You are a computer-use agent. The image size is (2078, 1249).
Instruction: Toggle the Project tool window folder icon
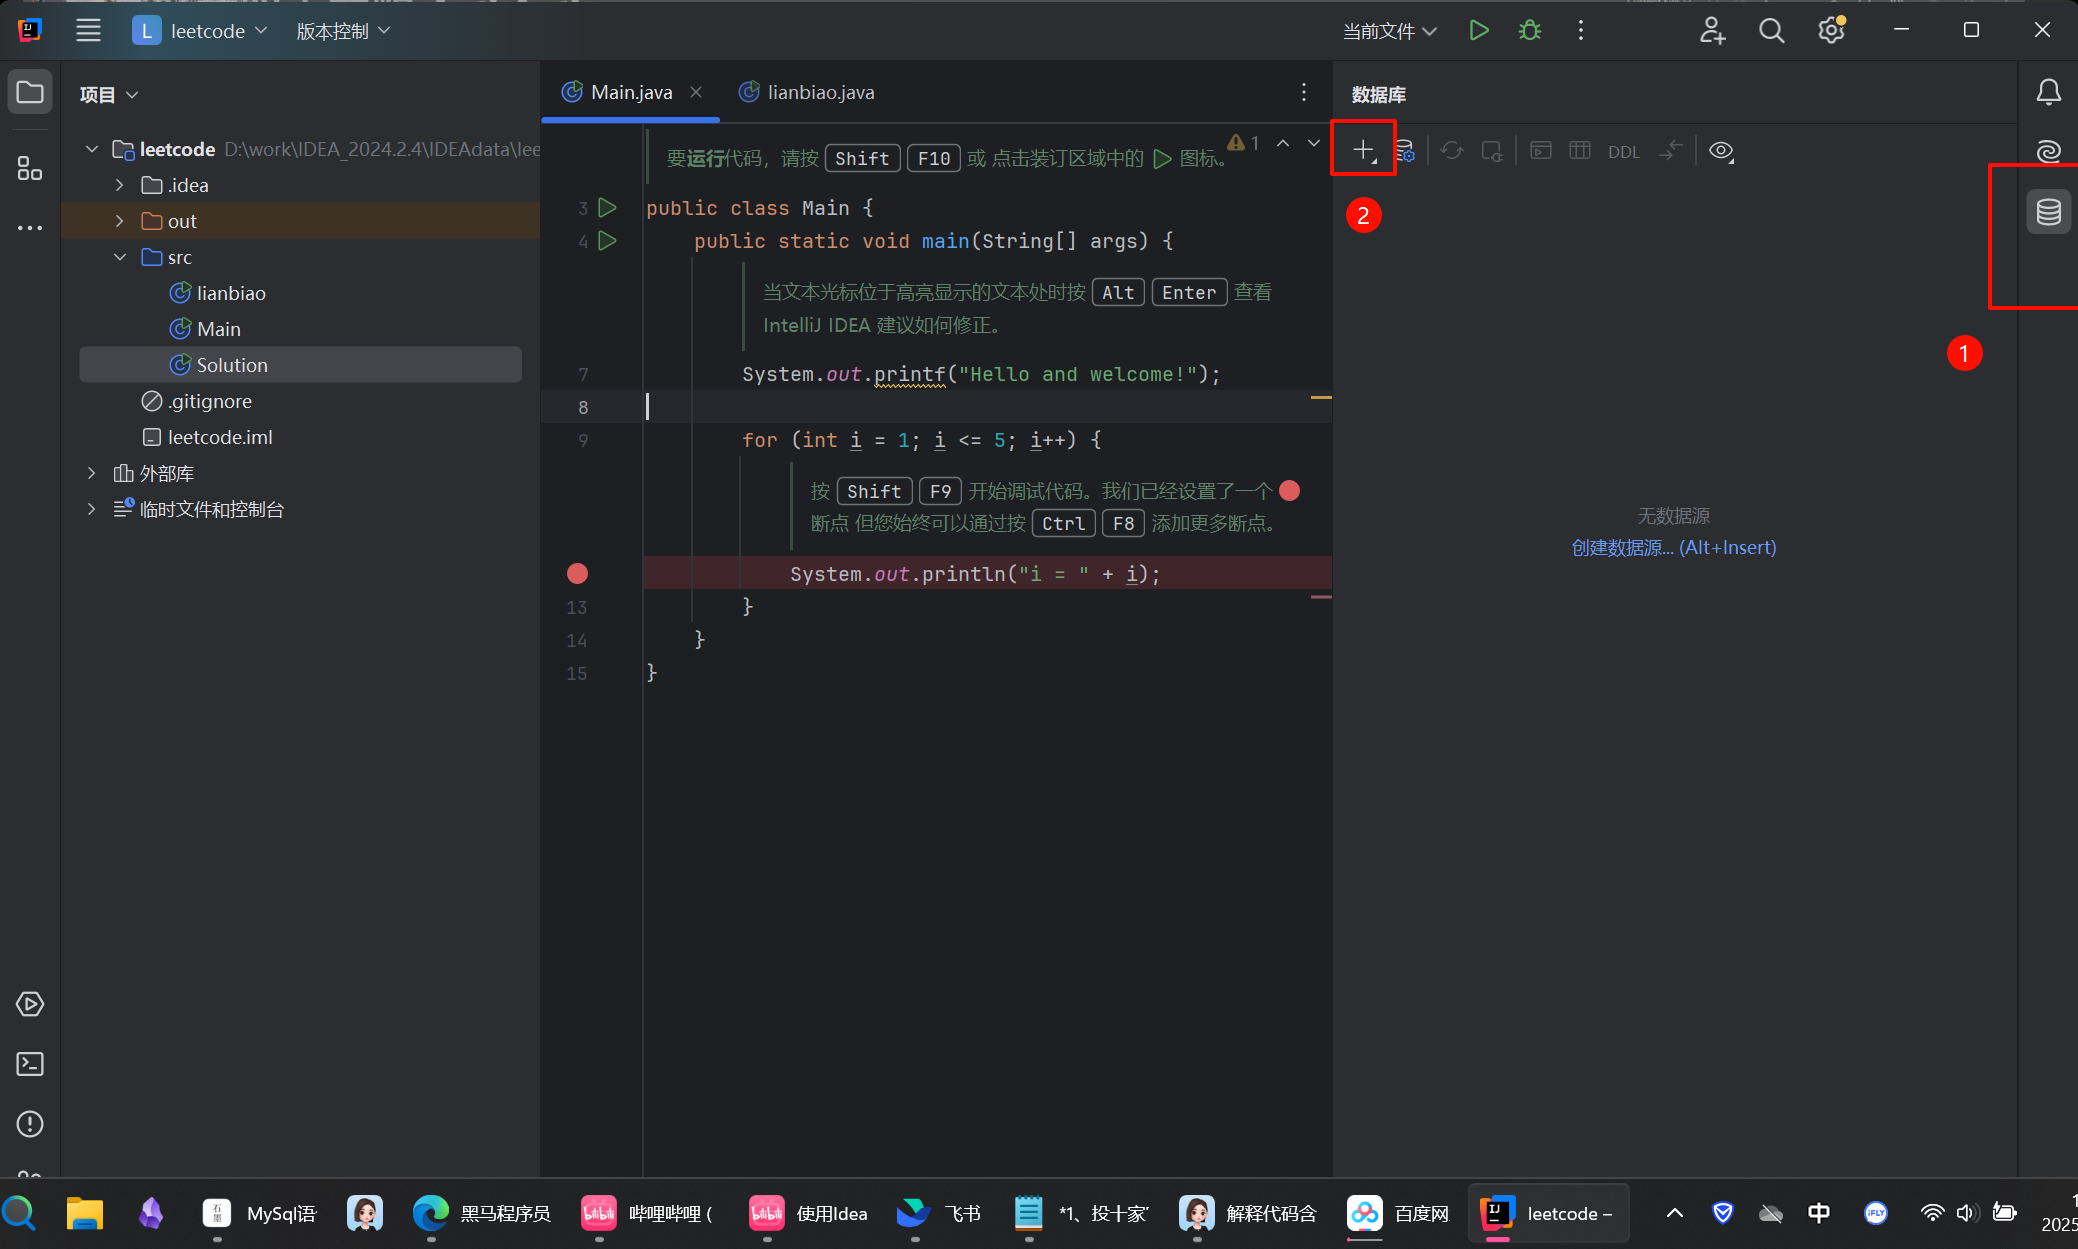(30, 93)
